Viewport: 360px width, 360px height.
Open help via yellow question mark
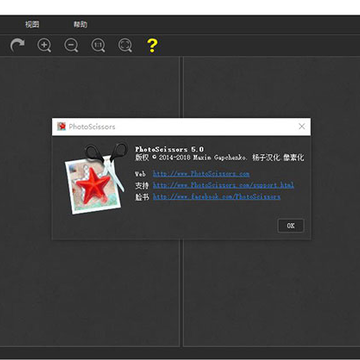coord(152,45)
